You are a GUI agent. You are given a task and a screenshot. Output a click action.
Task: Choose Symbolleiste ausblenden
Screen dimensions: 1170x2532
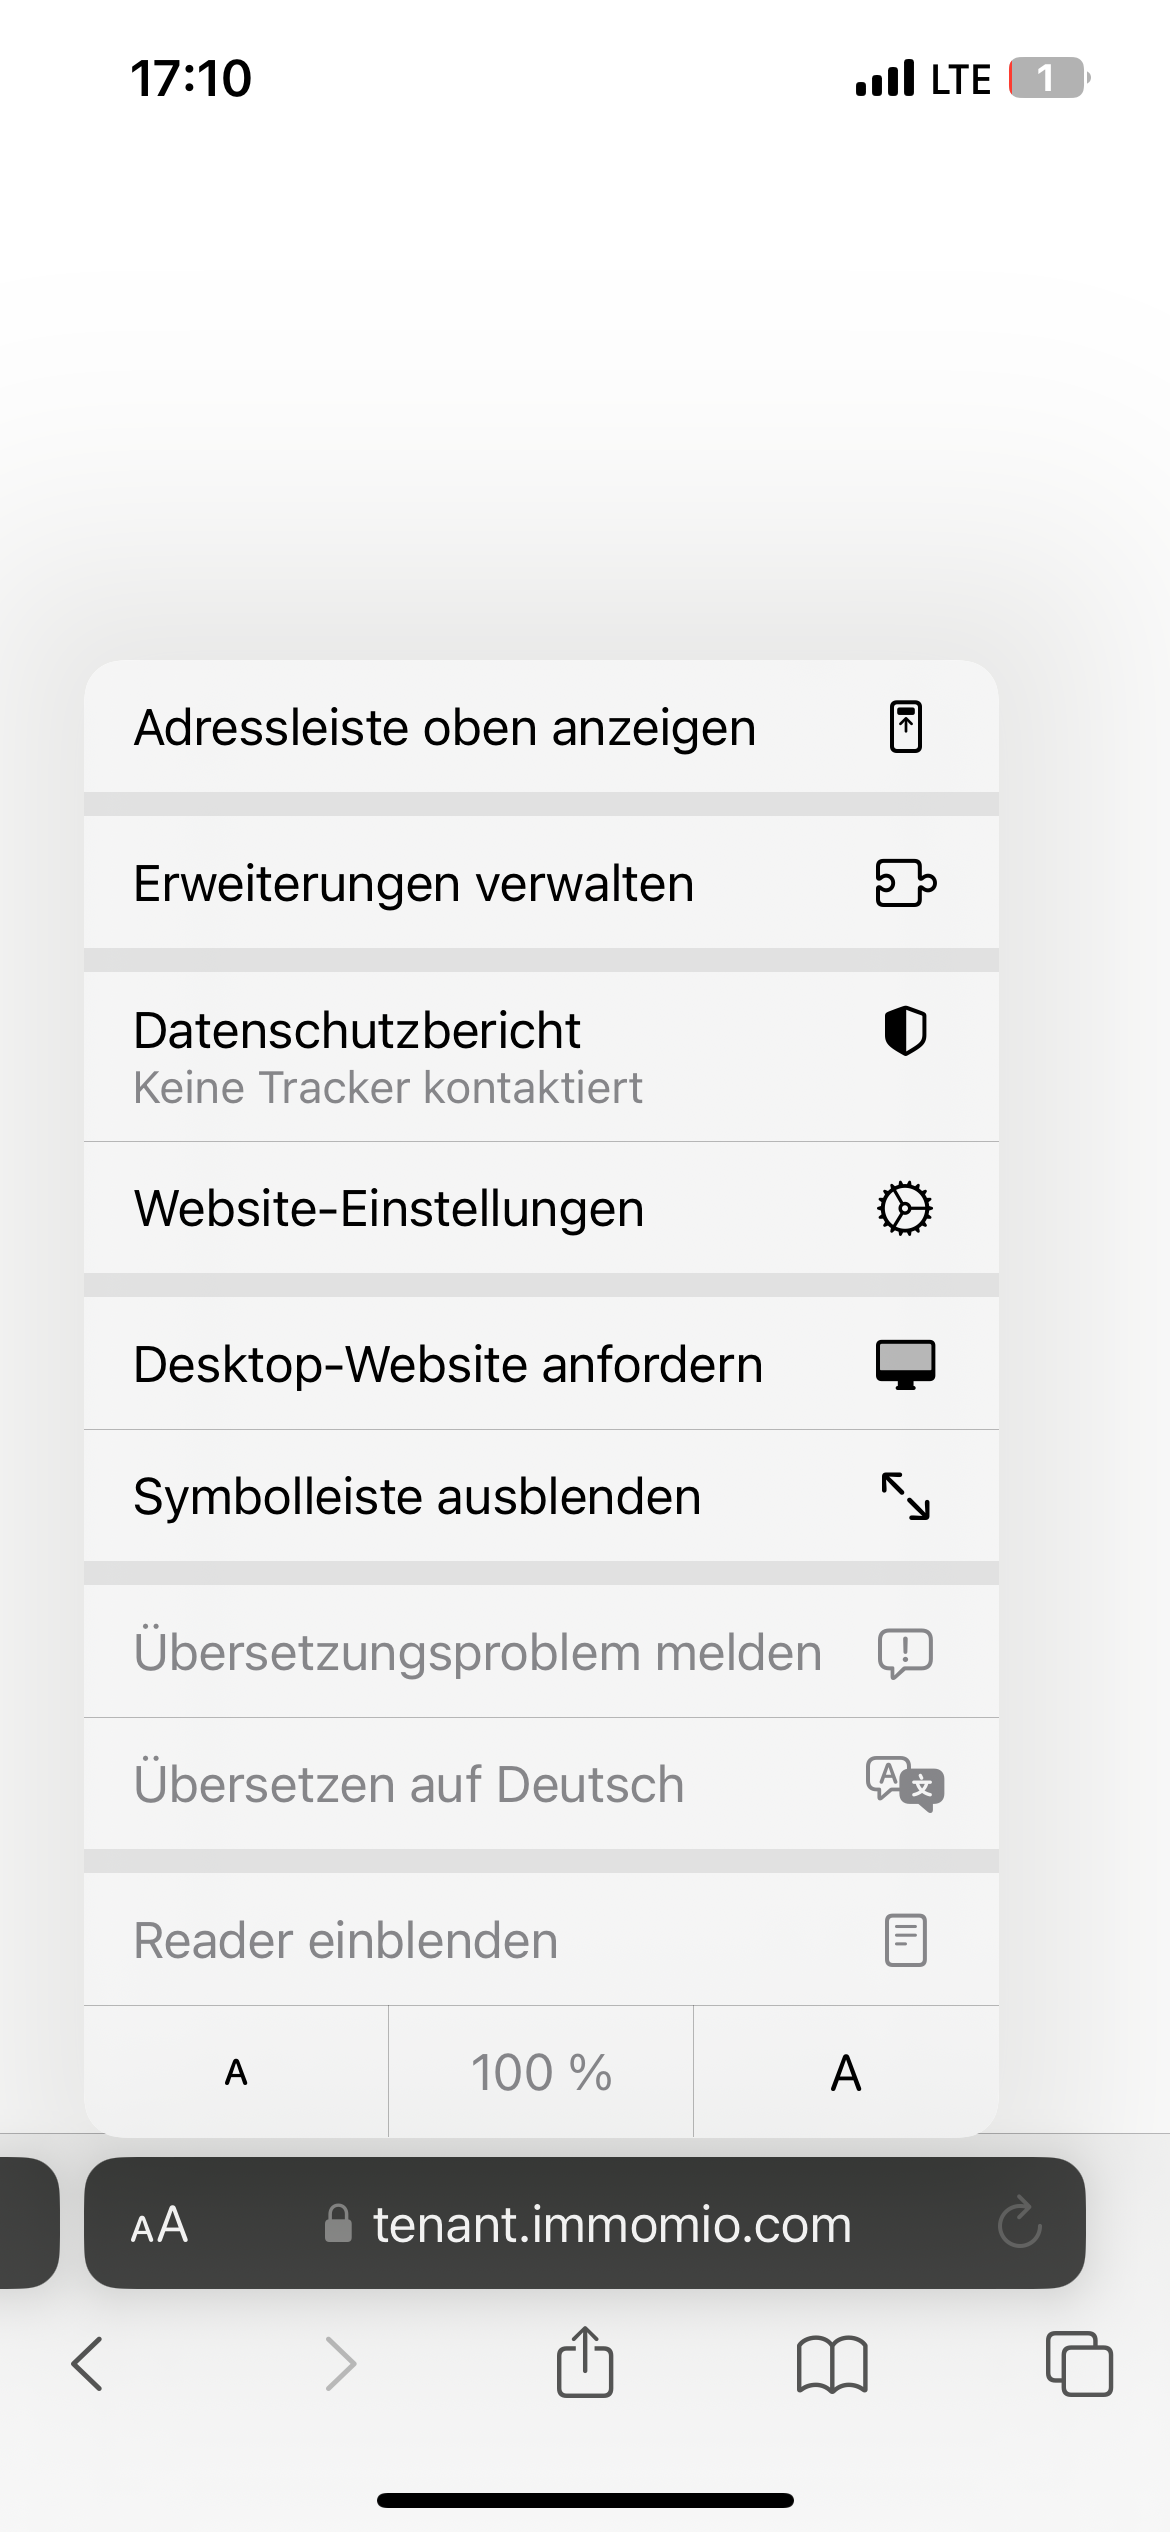417,1496
